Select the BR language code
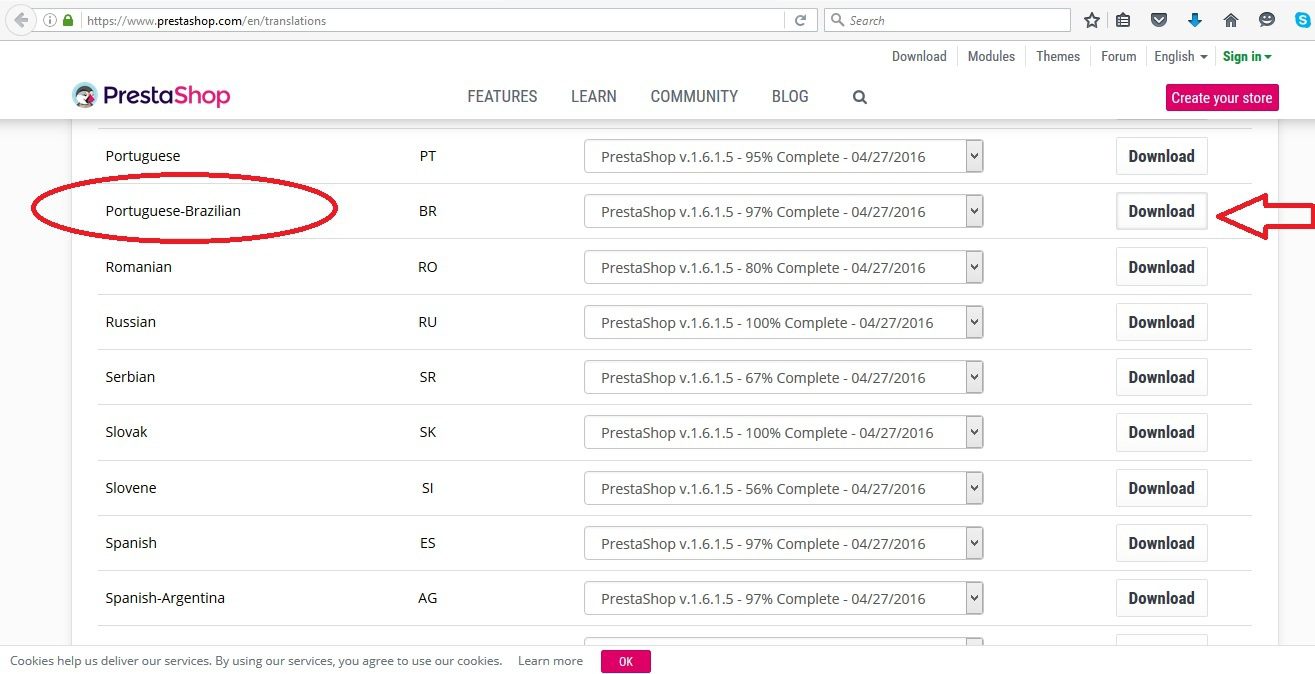The width and height of the screenshot is (1315, 674). pyautogui.click(x=428, y=211)
